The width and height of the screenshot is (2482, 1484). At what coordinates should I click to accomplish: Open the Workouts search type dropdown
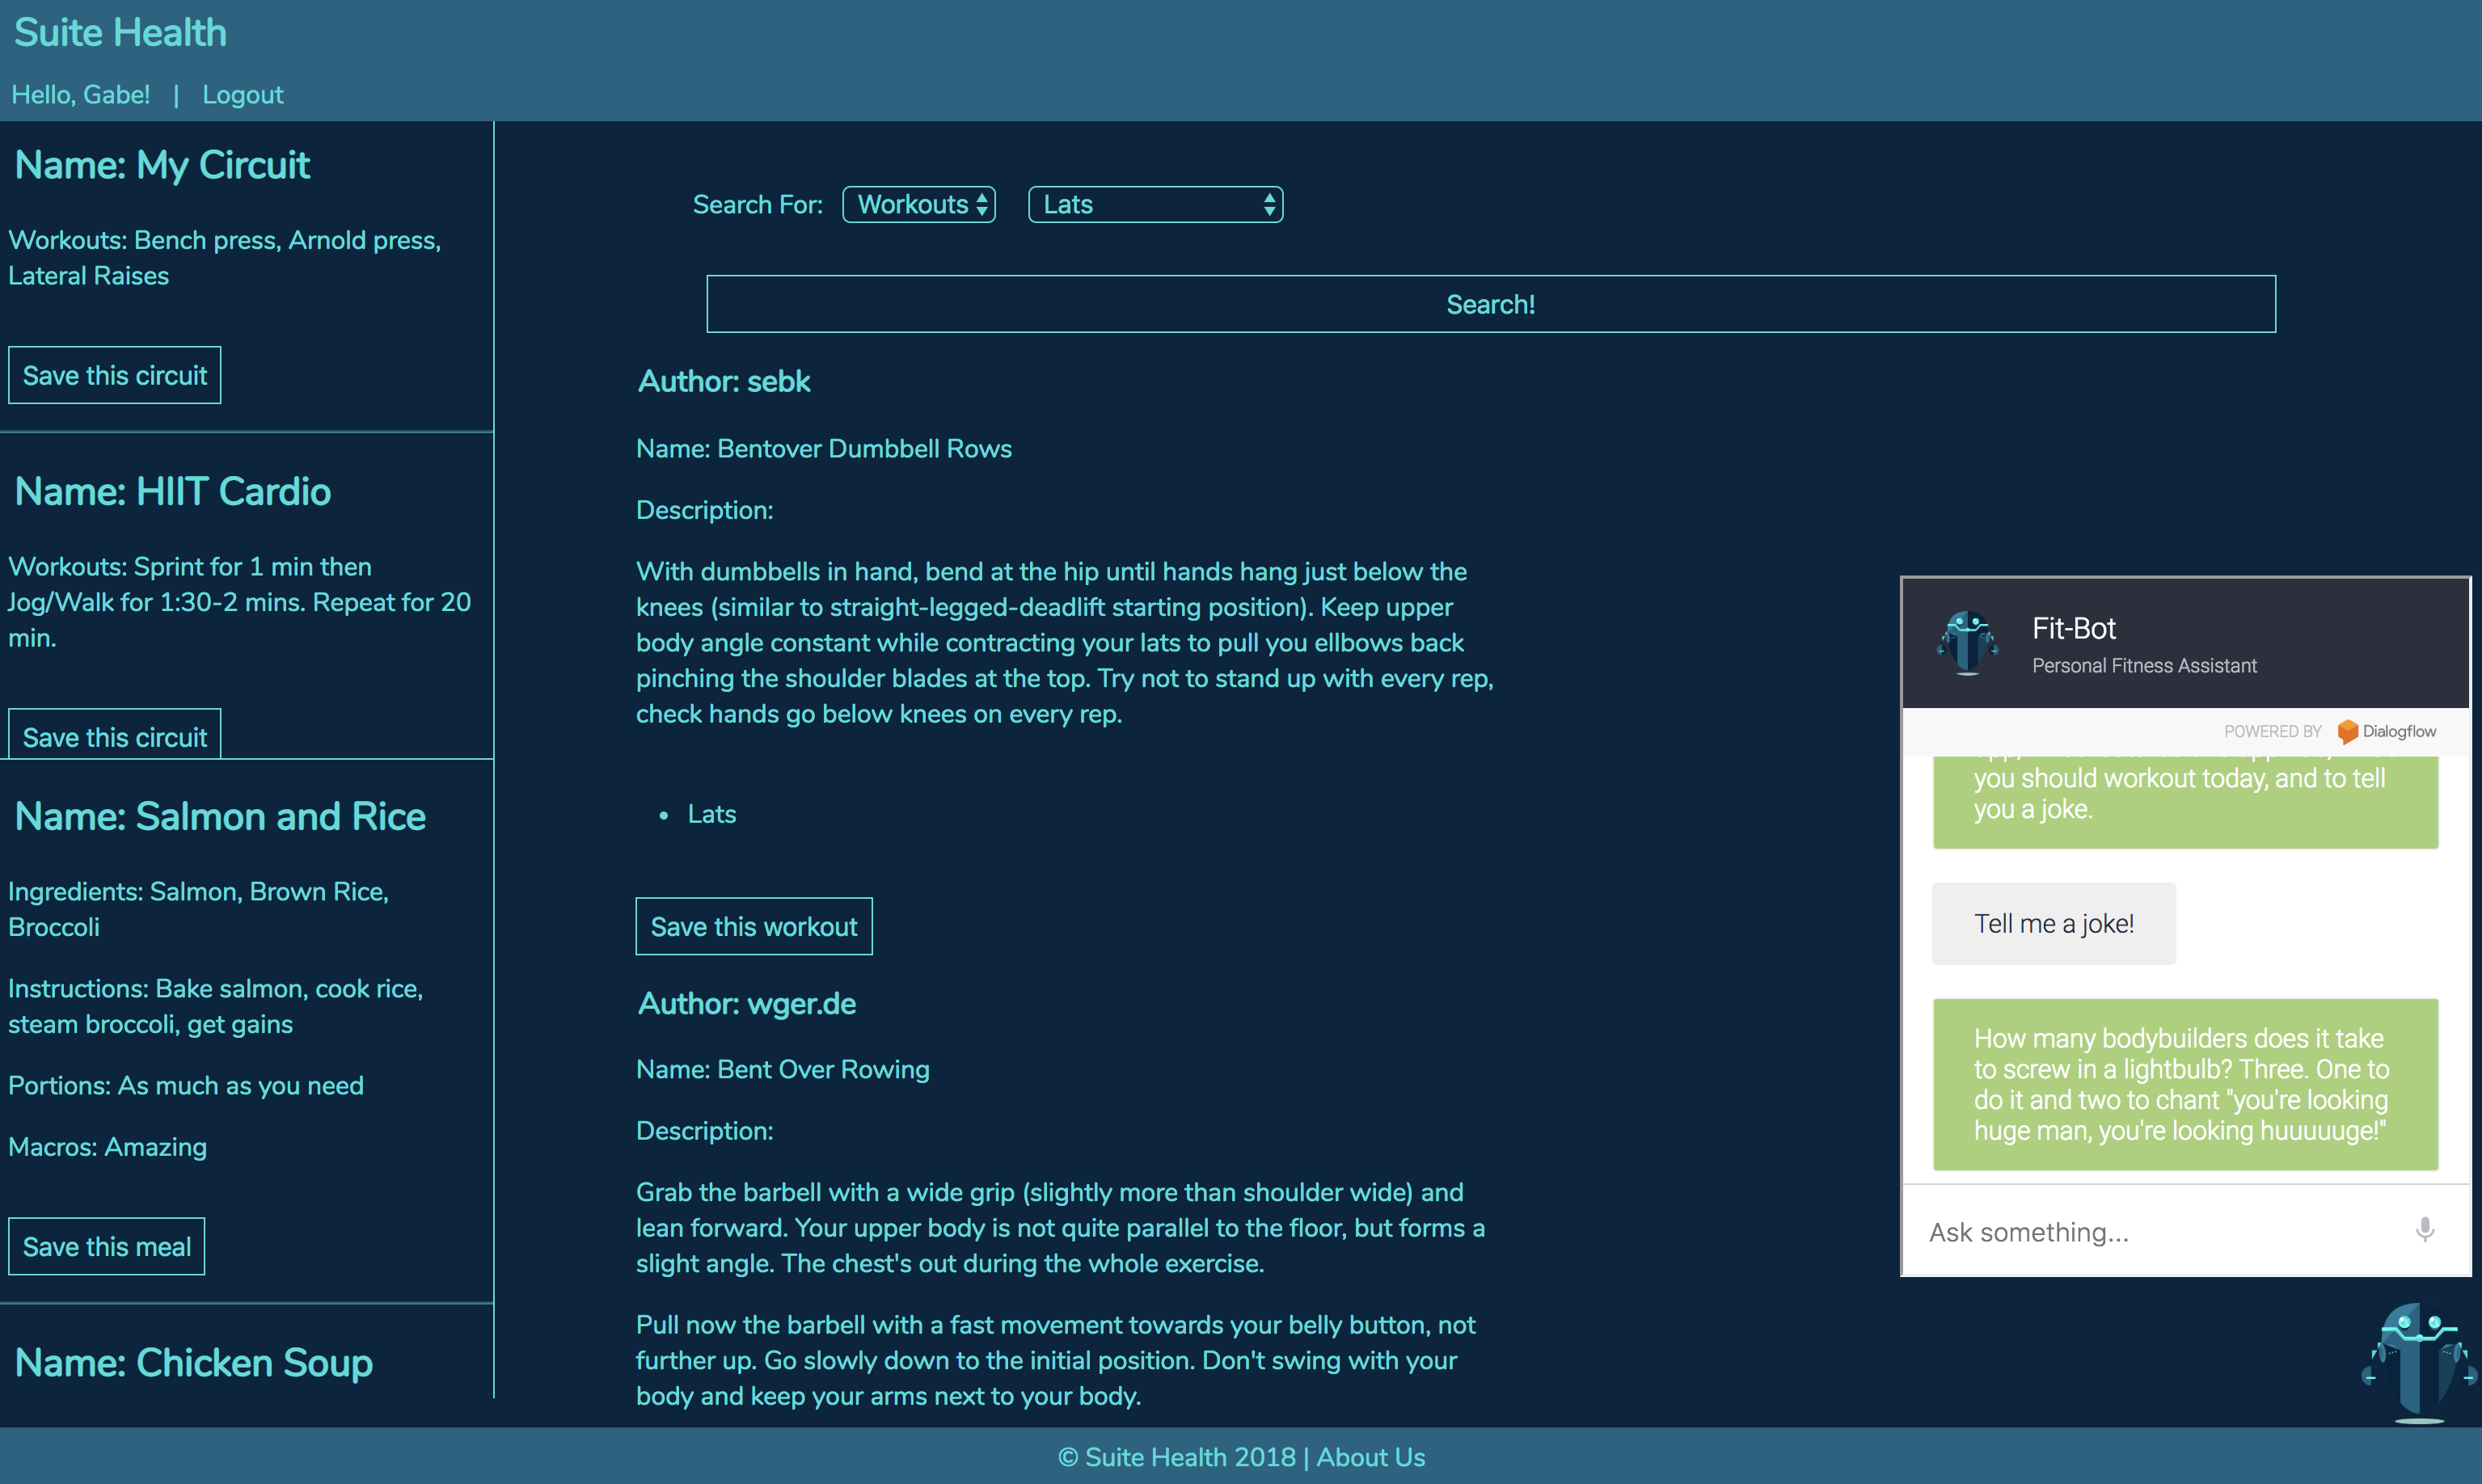pyautogui.click(x=919, y=205)
